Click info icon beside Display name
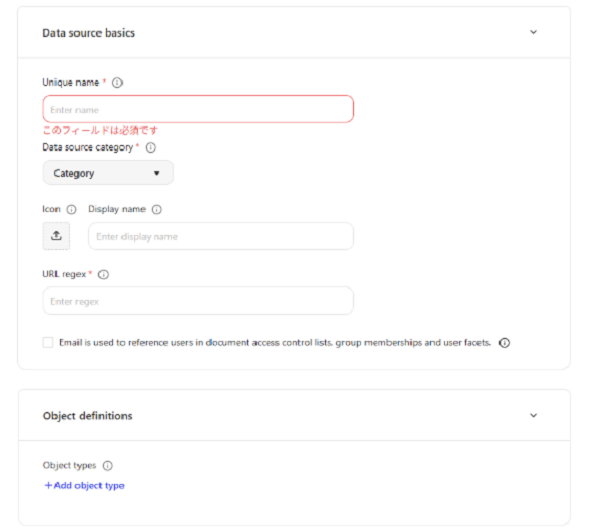600x530 pixels. (157, 210)
